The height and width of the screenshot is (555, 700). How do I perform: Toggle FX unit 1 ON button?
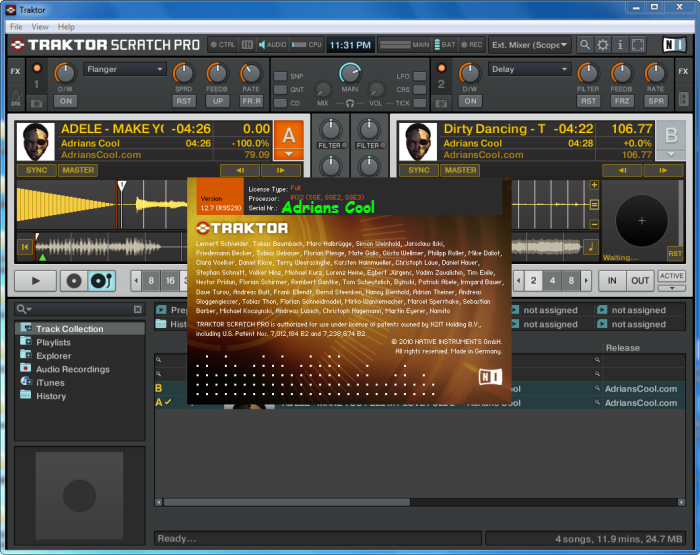click(65, 101)
